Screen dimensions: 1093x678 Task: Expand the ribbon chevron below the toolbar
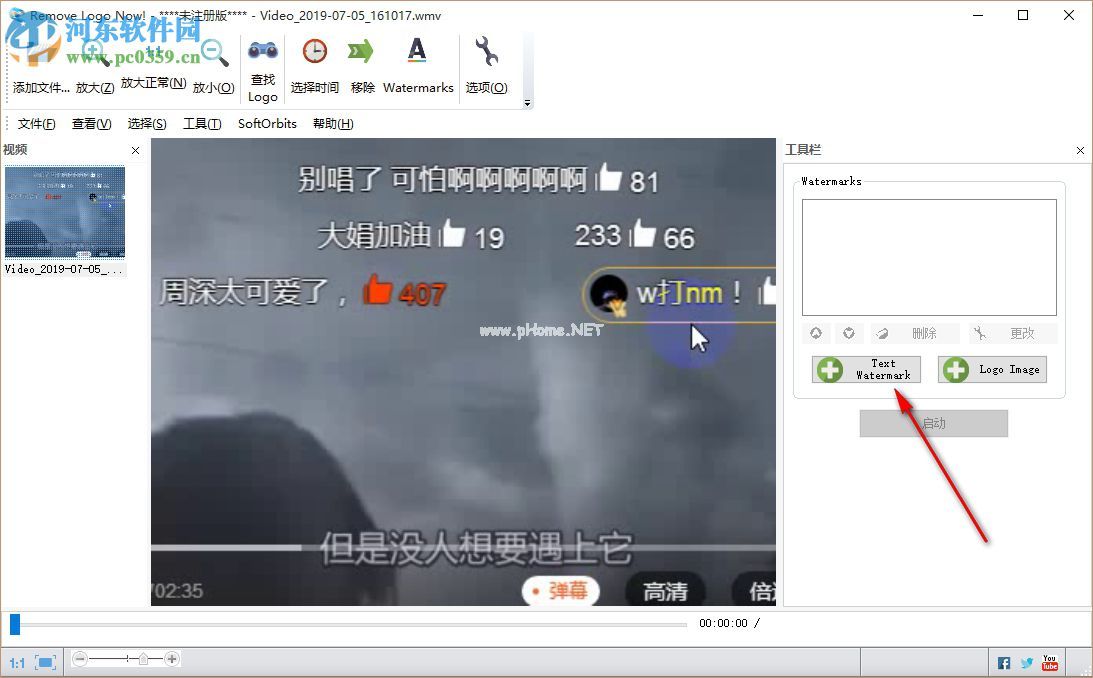point(527,104)
